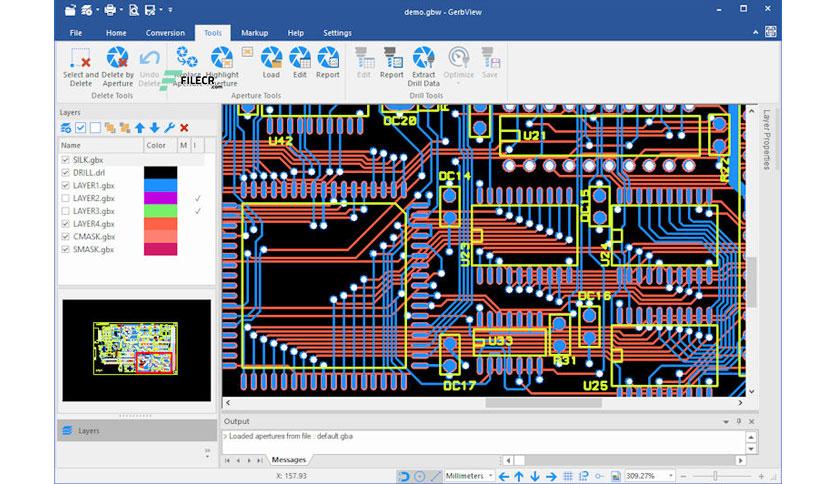The image size is (836, 484).
Task: Click the zoom in plus button
Action: pos(761,476)
